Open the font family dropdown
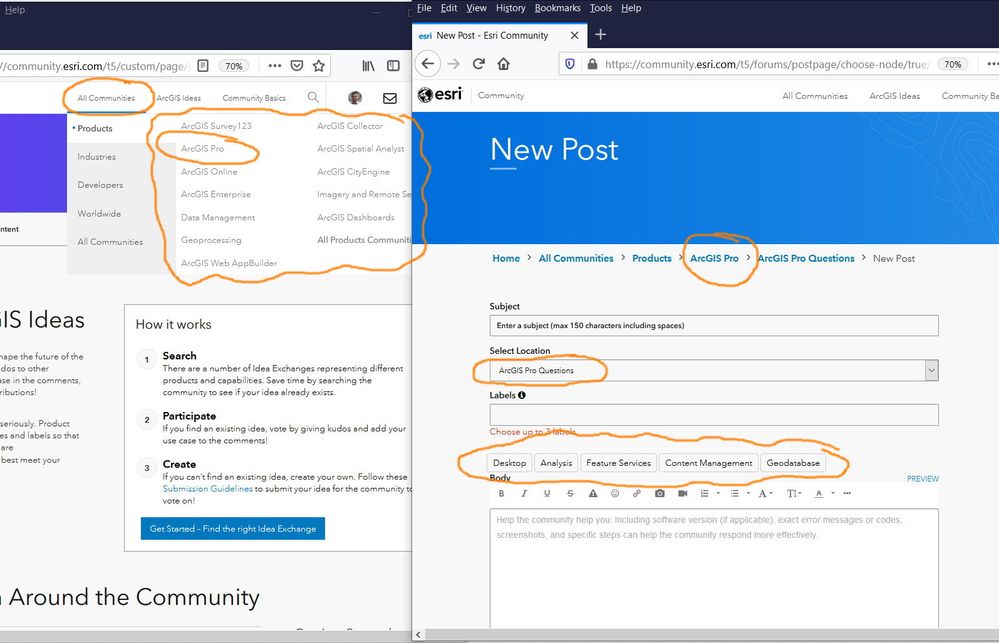Screen dimensions: 999x643 click(765, 493)
